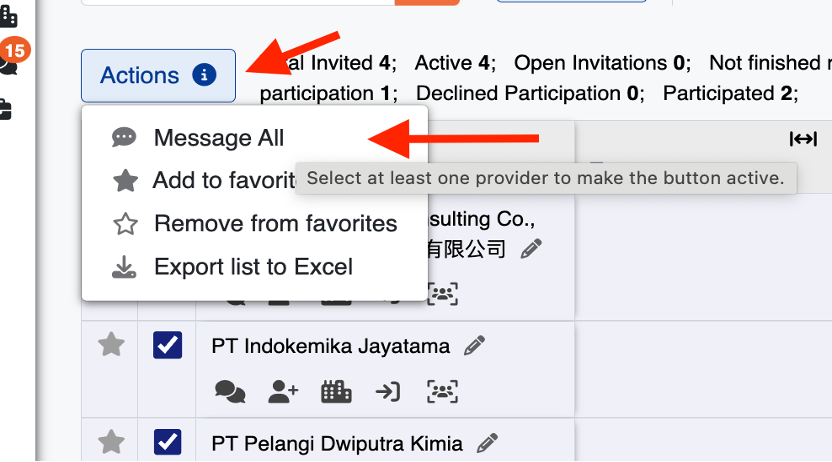Viewport: 832px width, 462px height.
Task: Edit name of PT Pelangi Dwiputra Kimia
Action: [487, 443]
